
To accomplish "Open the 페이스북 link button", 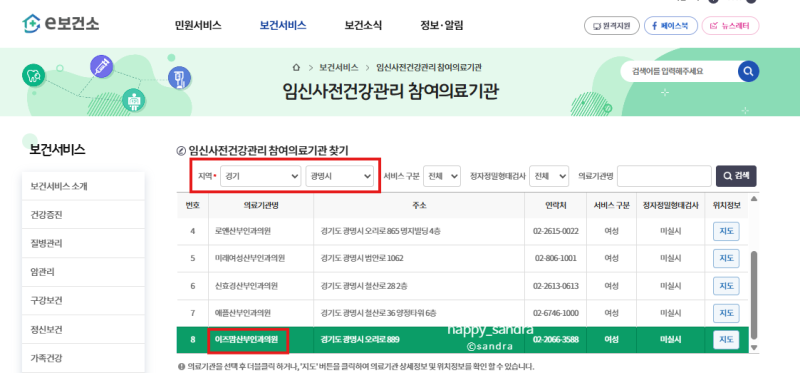I will pos(671,26).
